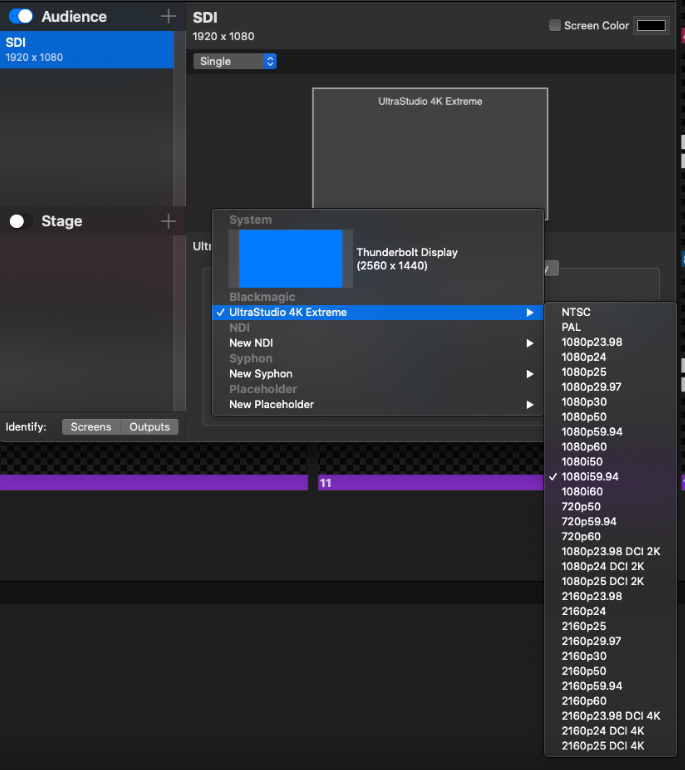The width and height of the screenshot is (685, 770).
Task: Select the UltraStudio 4K Extreme screen preview
Action: (x=430, y=148)
